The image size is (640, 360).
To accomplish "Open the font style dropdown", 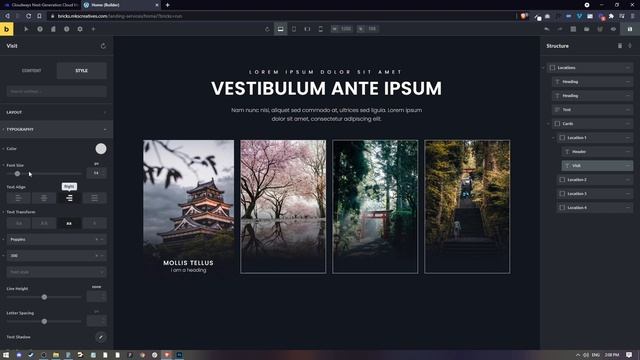I will pyautogui.click(x=57, y=272).
